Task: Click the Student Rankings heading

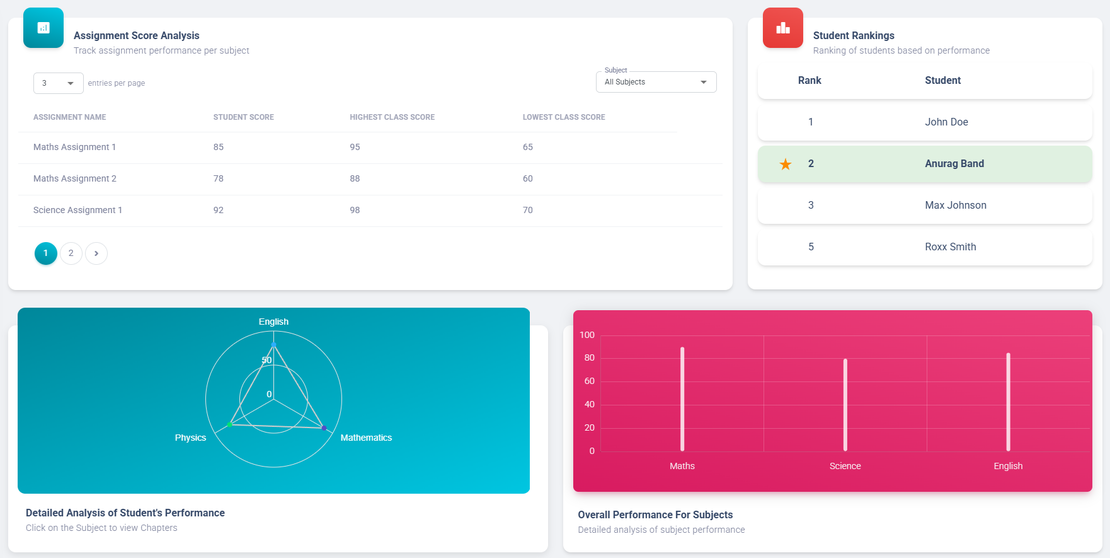Action: (x=854, y=35)
